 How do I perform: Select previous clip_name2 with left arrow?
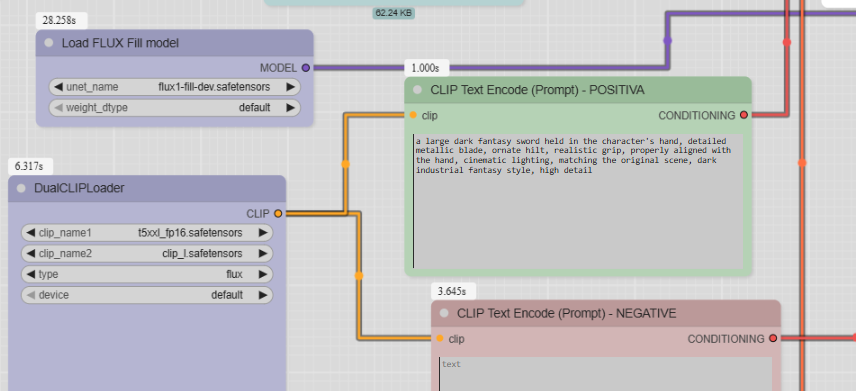click(x=31, y=253)
